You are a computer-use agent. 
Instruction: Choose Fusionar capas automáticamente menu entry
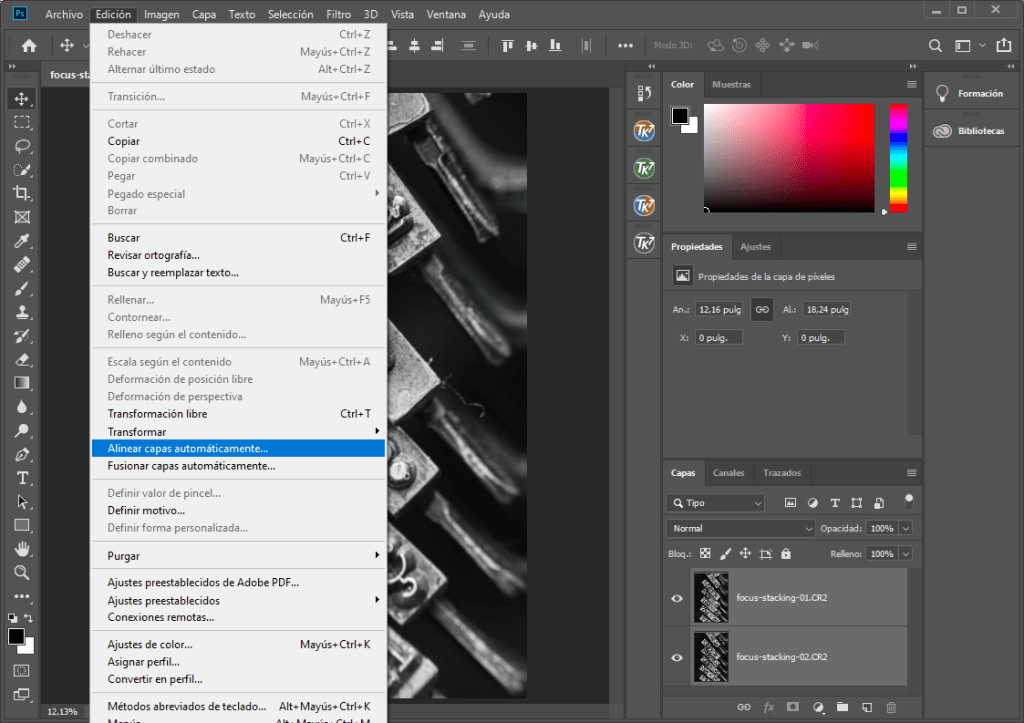pyautogui.click(x=191, y=466)
